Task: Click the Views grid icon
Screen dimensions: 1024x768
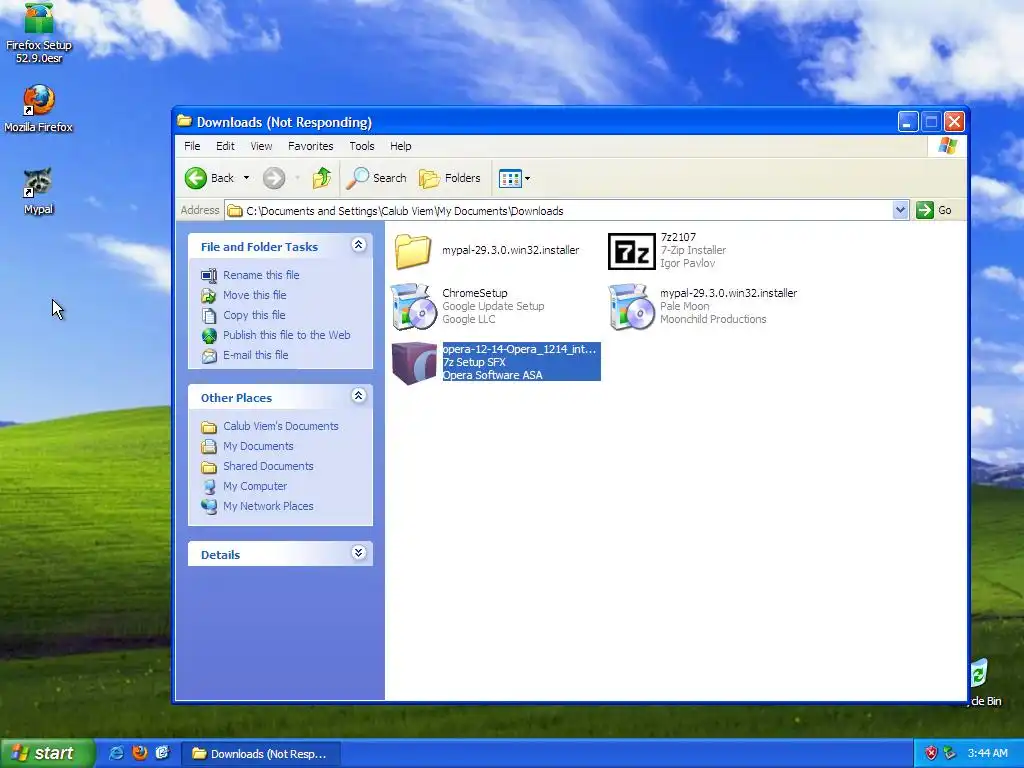Action: tap(510, 178)
